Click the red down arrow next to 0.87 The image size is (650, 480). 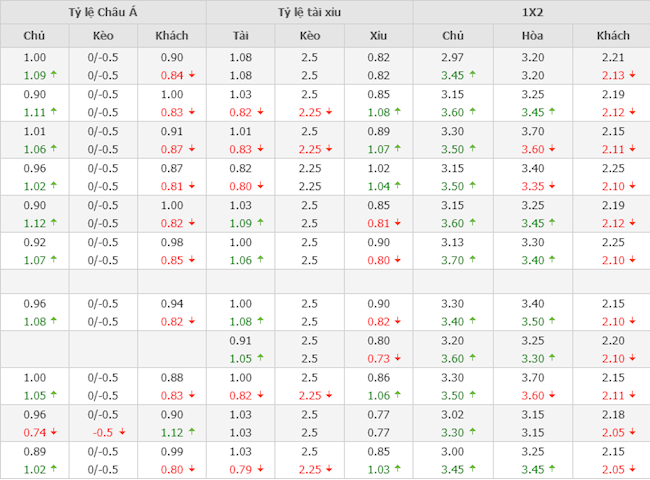191,149
